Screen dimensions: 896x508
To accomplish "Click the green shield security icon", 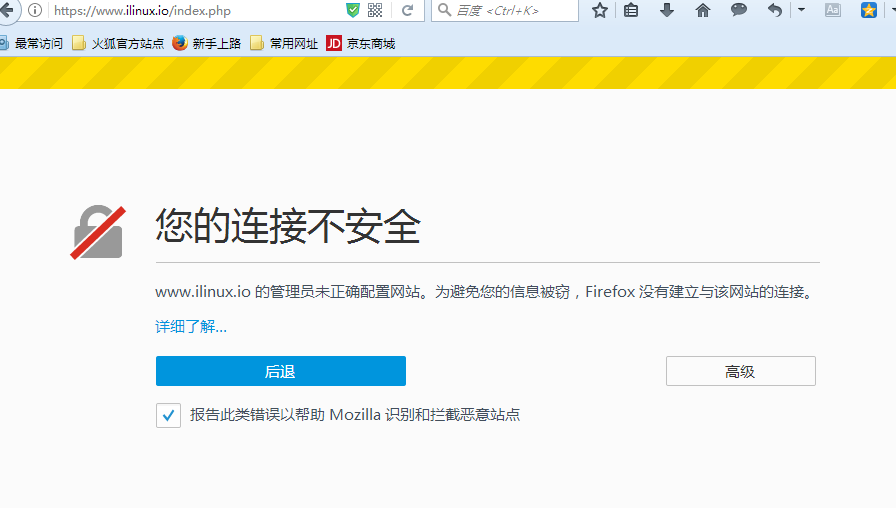I will coord(353,10).
